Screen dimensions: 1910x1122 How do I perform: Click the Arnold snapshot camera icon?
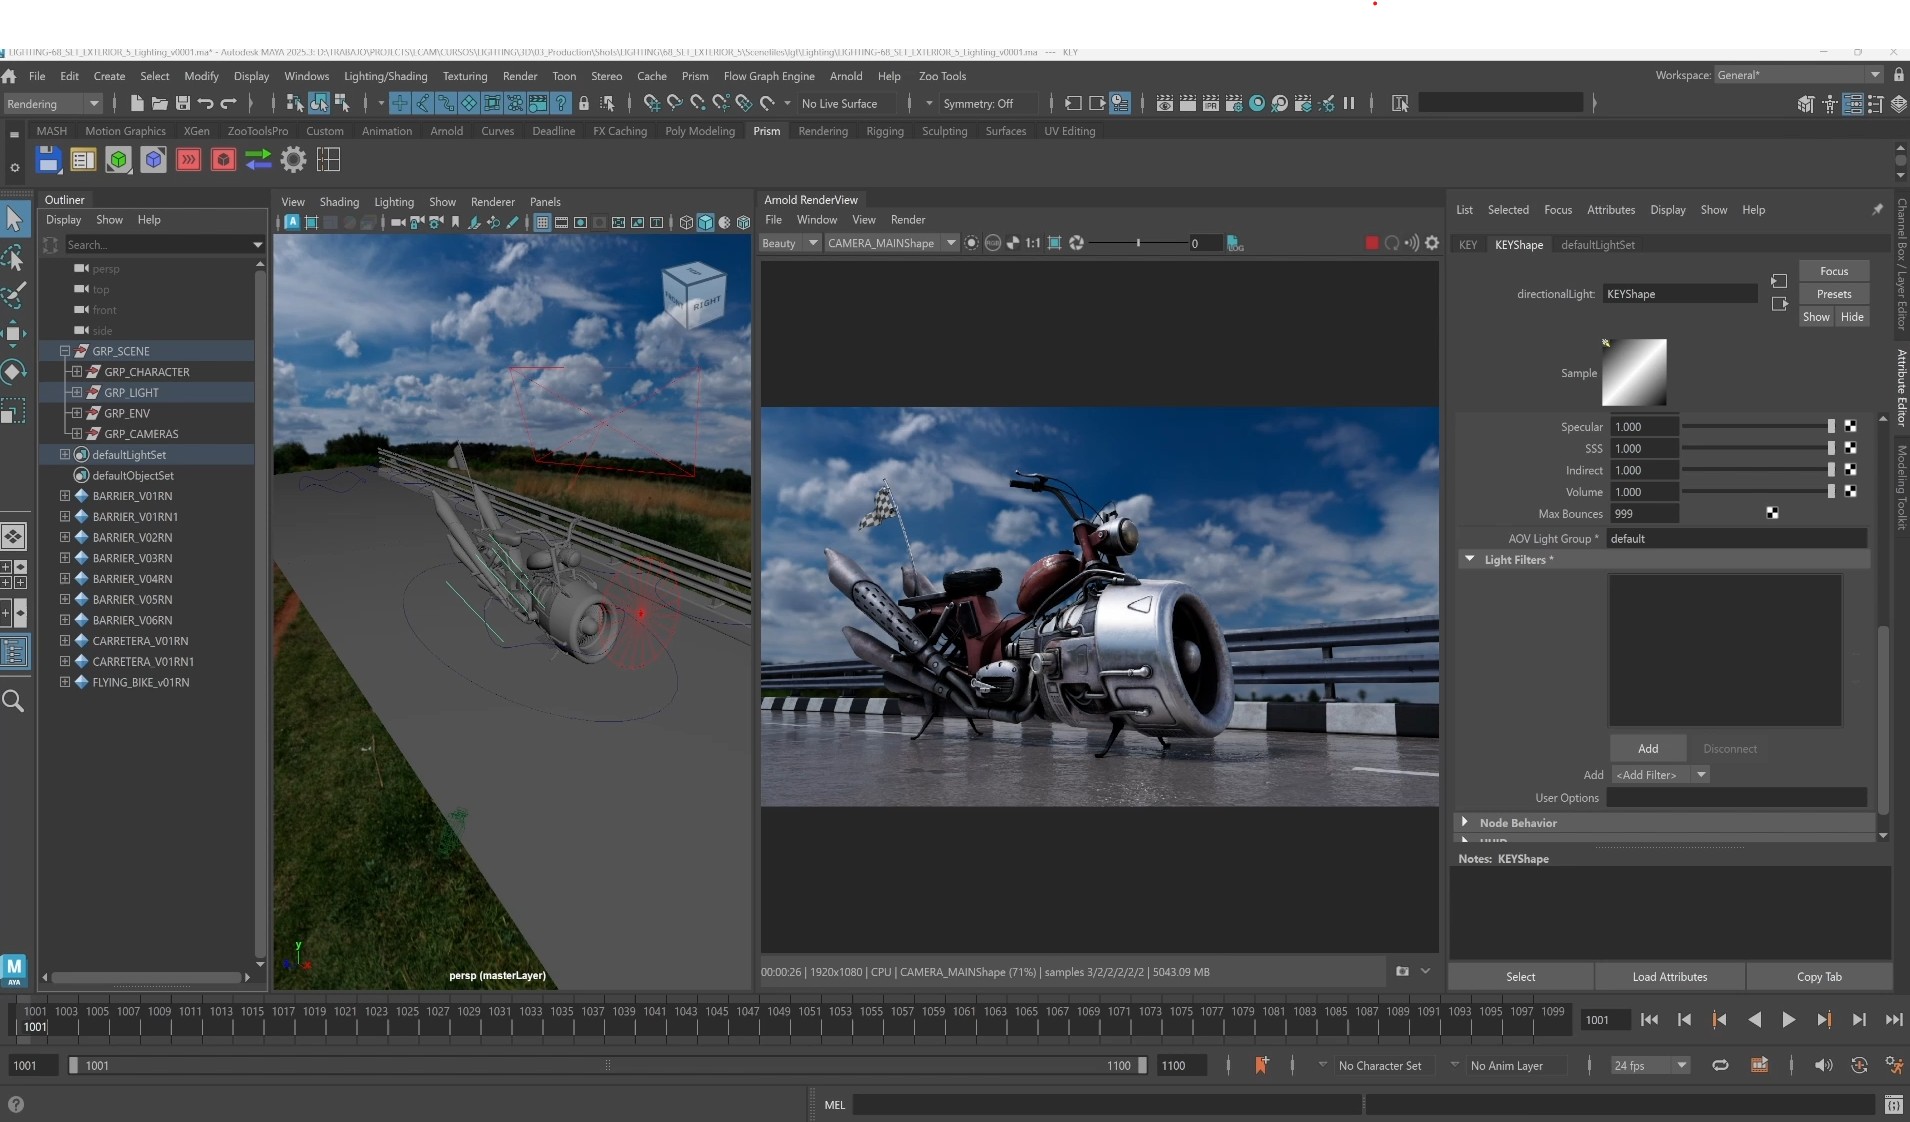point(1402,971)
